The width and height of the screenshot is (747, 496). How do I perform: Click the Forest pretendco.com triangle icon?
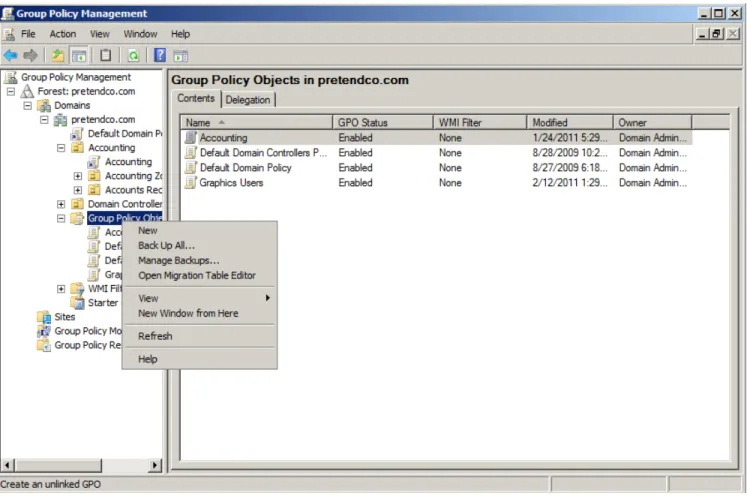[x=28, y=91]
